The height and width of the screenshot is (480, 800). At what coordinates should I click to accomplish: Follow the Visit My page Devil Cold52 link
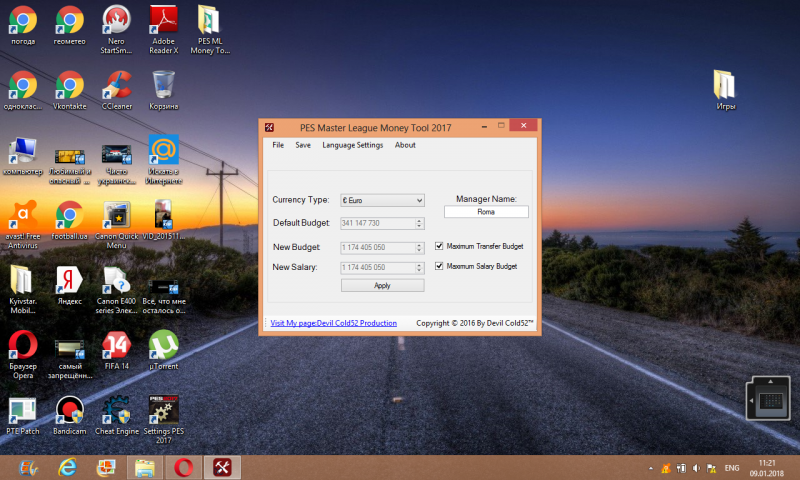tap(334, 323)
